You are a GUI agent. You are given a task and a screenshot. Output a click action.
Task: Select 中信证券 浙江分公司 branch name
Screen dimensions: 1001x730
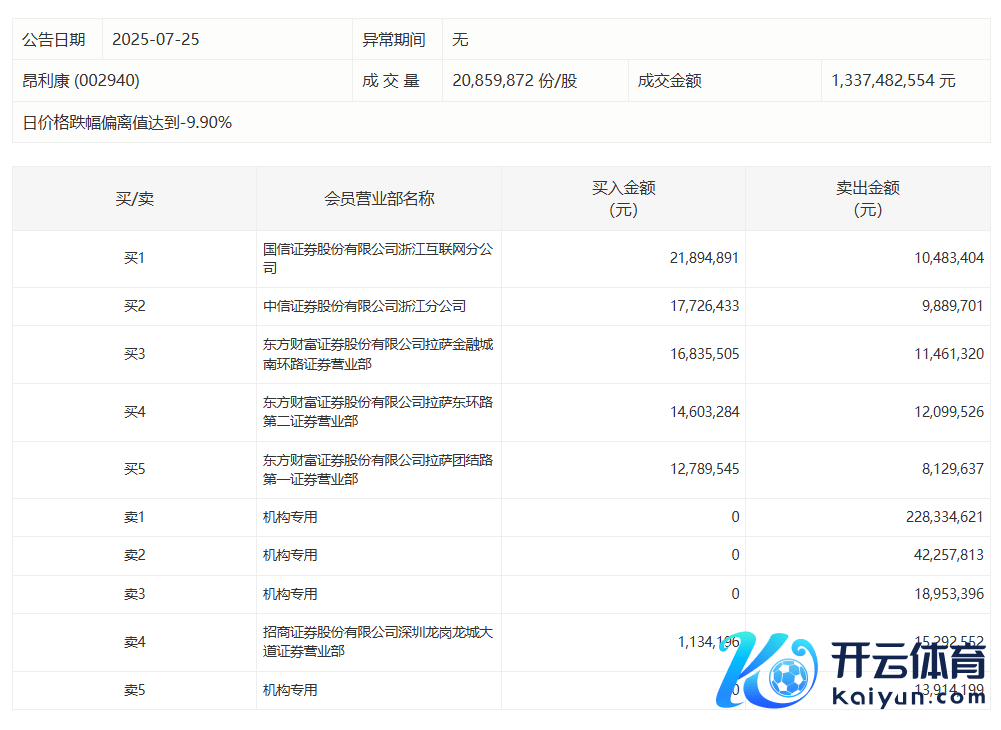point(364,306)
